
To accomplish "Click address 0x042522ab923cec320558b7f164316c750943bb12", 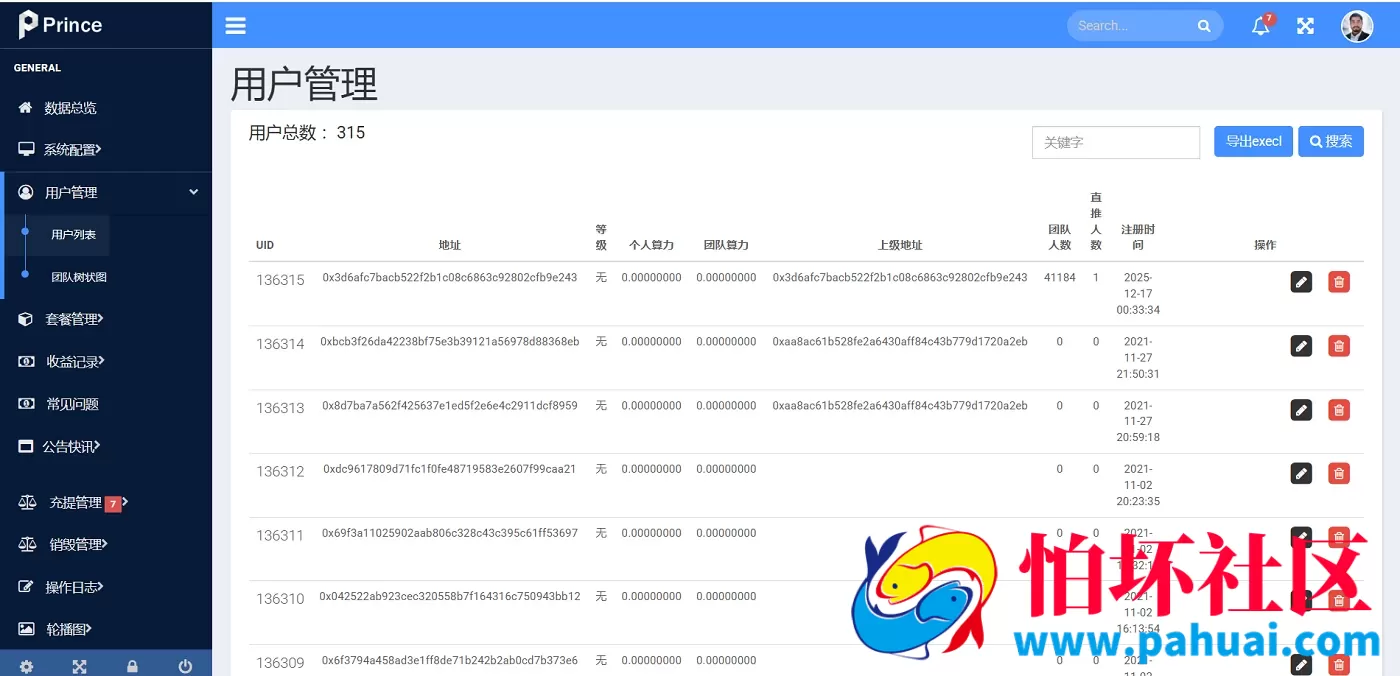I will [x=450, y=596].
